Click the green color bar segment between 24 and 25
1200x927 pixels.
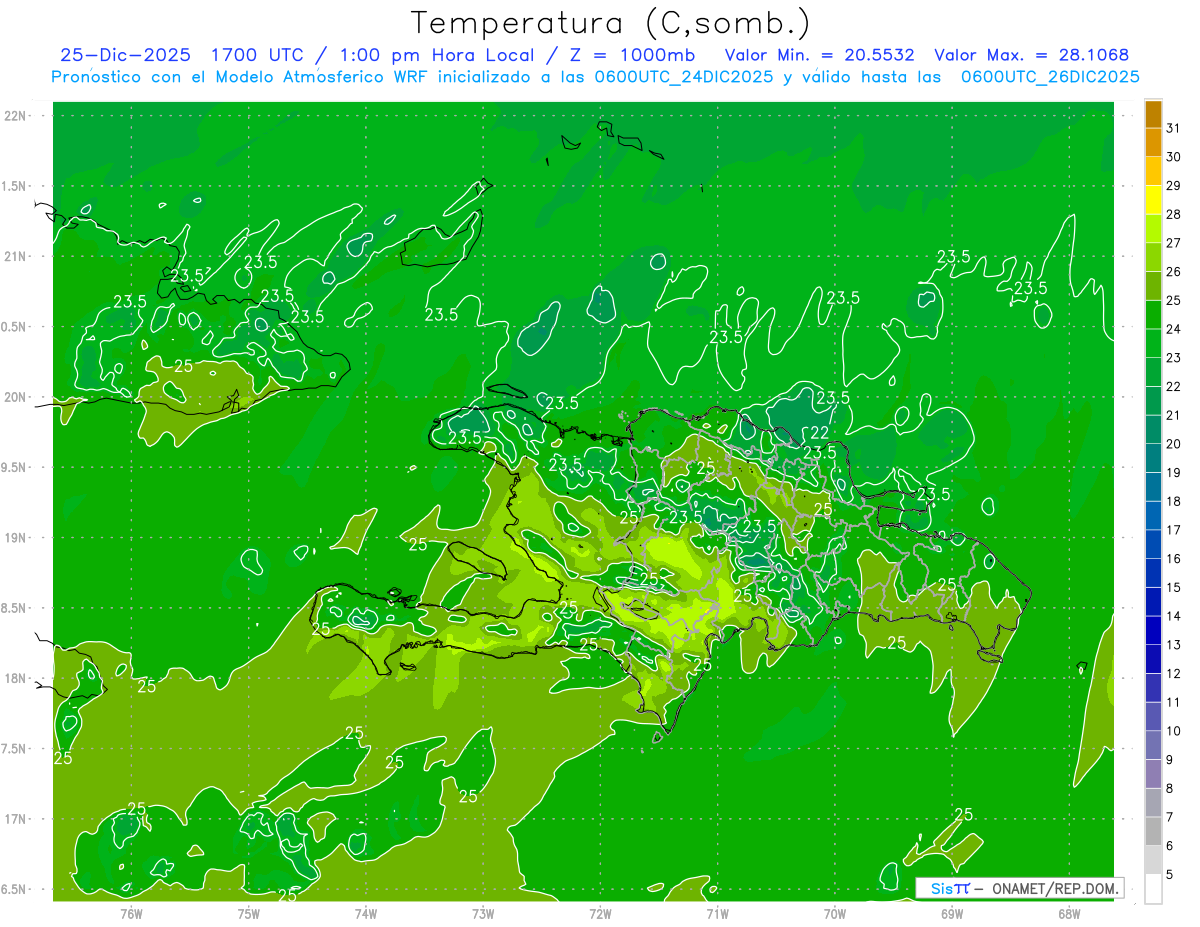1153,314
